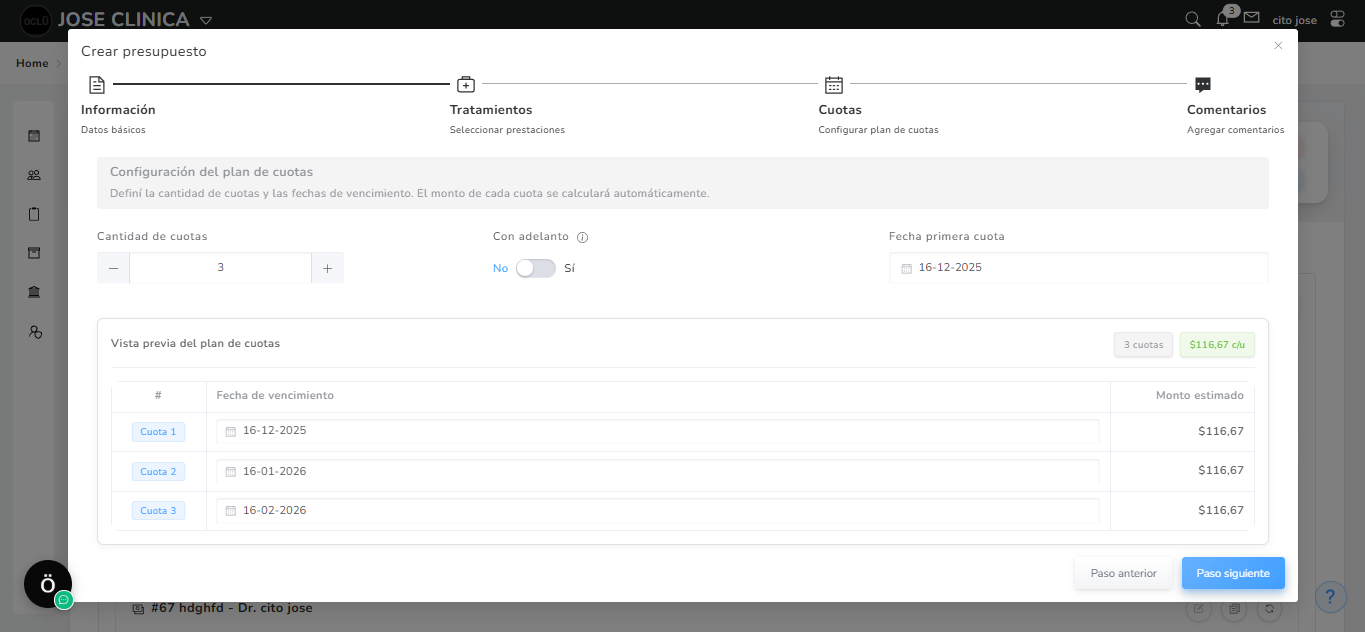Open the Fecha primera cuota date field

[x=1078, y=268]
